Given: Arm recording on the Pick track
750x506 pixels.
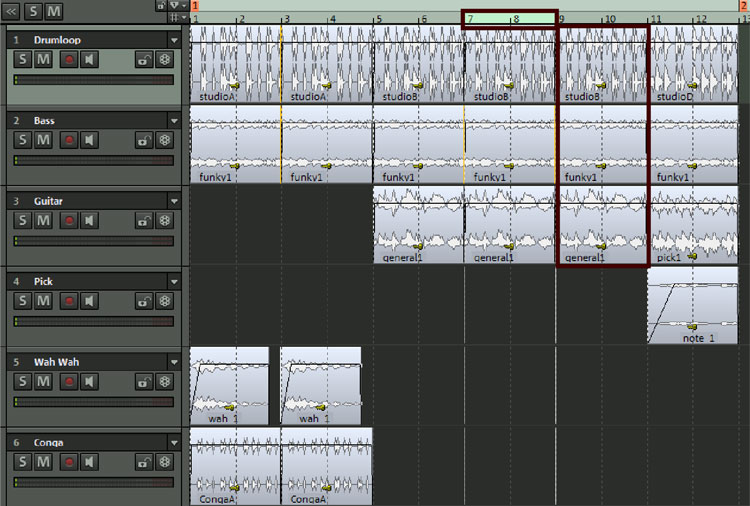Looking at the screenshot, I should [69, 301].
